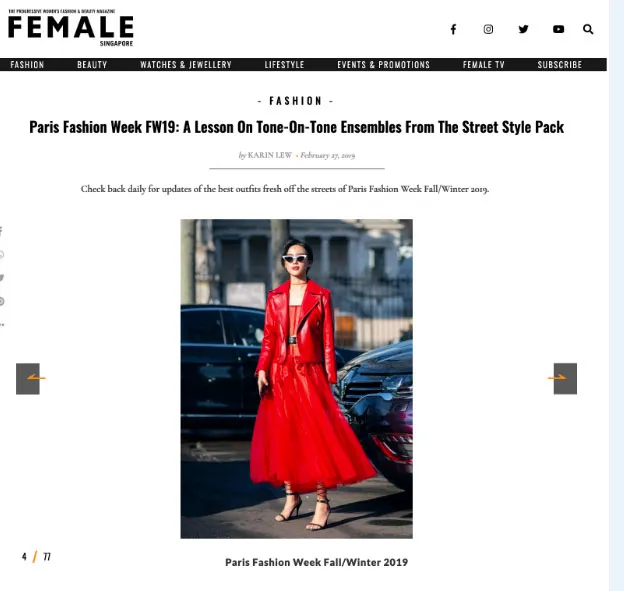Click the Paris Fashion Week article headline
Screen dimensions: 624x591
(x=296, y=127)
